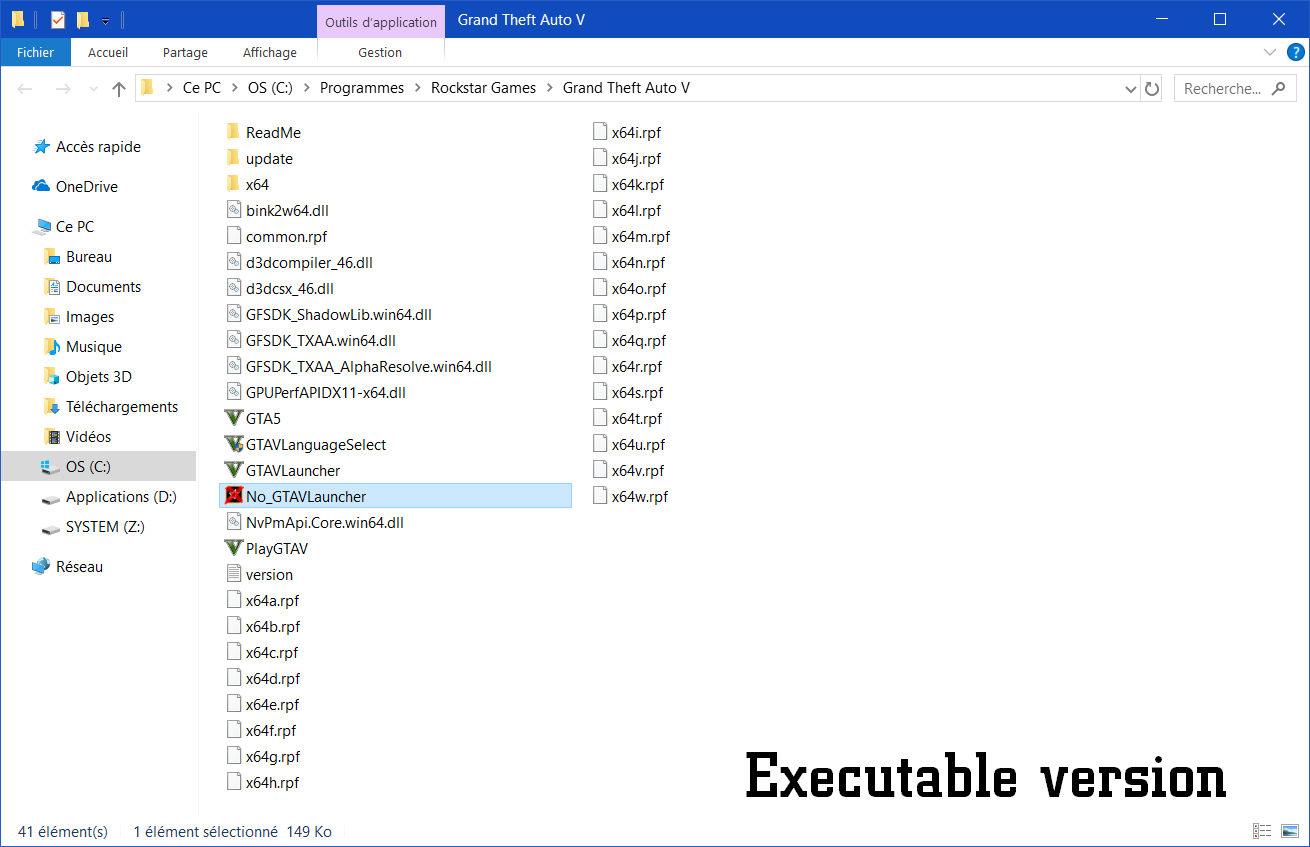Open Réseau in navigation pane

click(68, 566)
